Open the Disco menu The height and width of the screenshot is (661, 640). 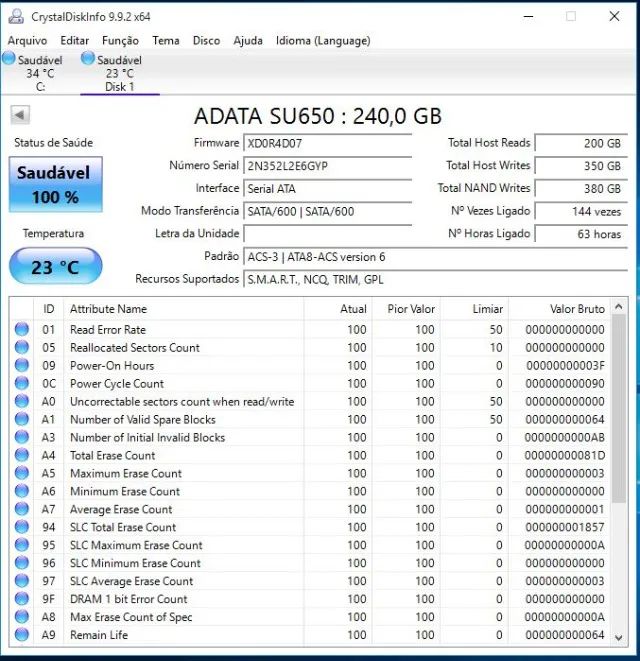pos(206,40)
